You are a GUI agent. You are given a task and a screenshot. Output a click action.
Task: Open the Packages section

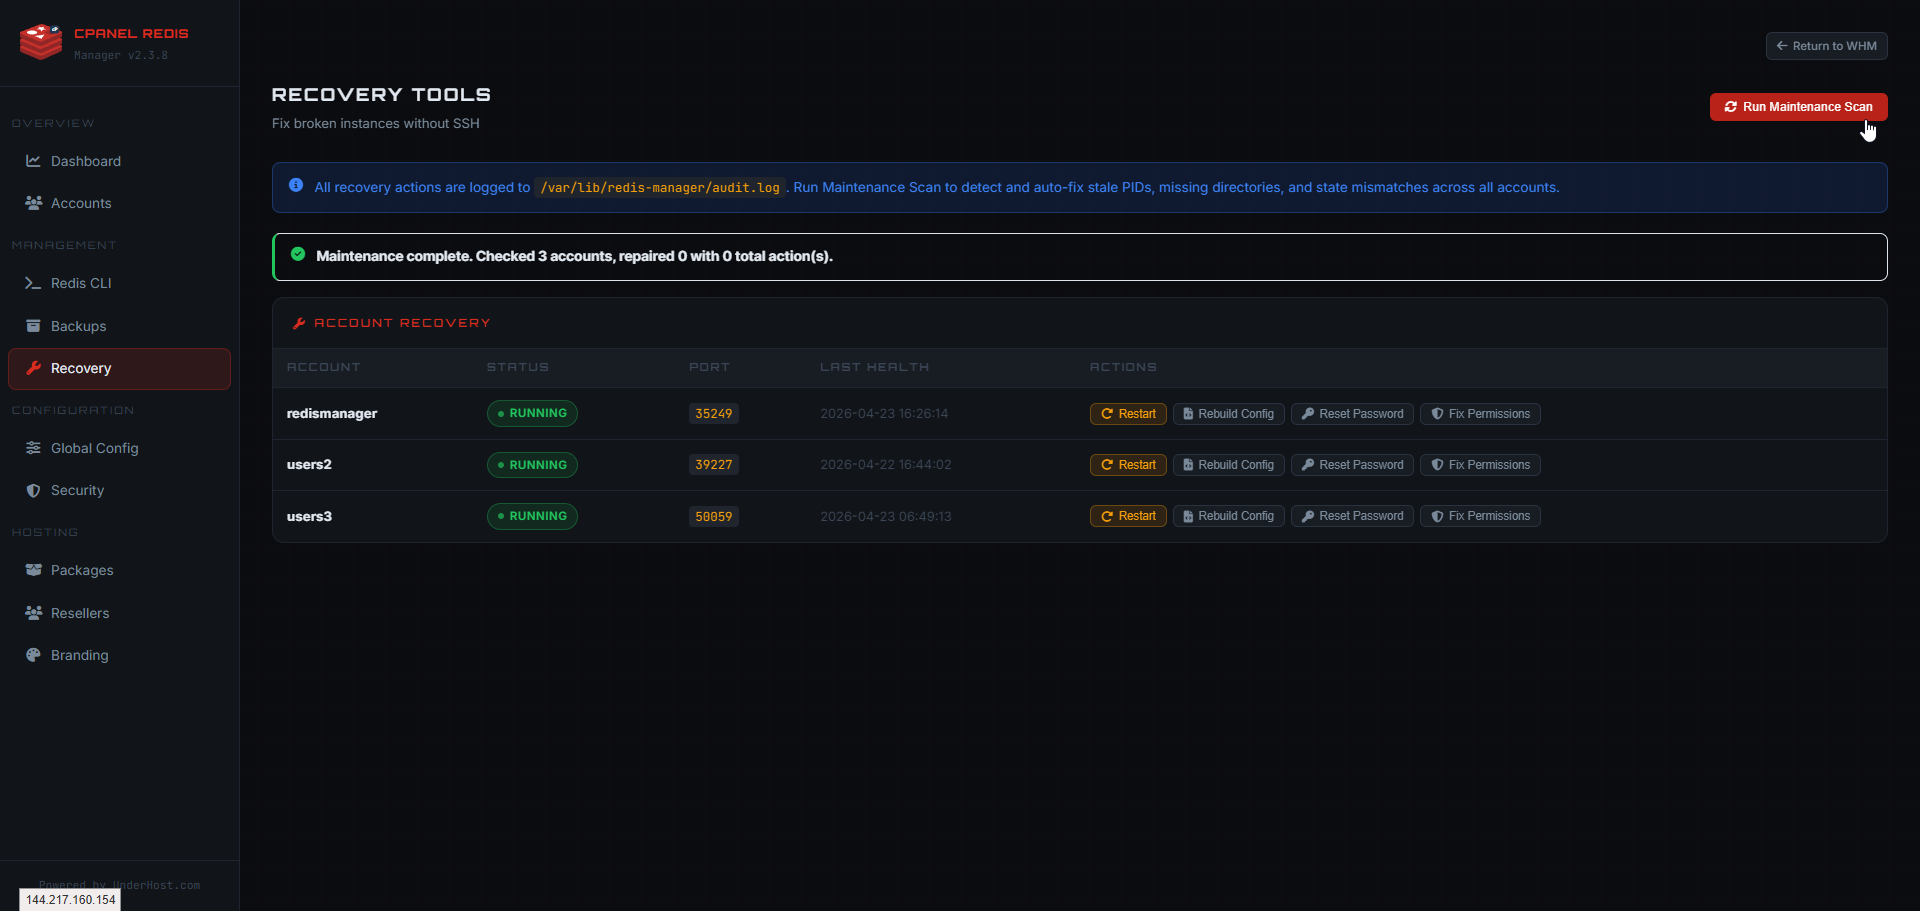82,570
